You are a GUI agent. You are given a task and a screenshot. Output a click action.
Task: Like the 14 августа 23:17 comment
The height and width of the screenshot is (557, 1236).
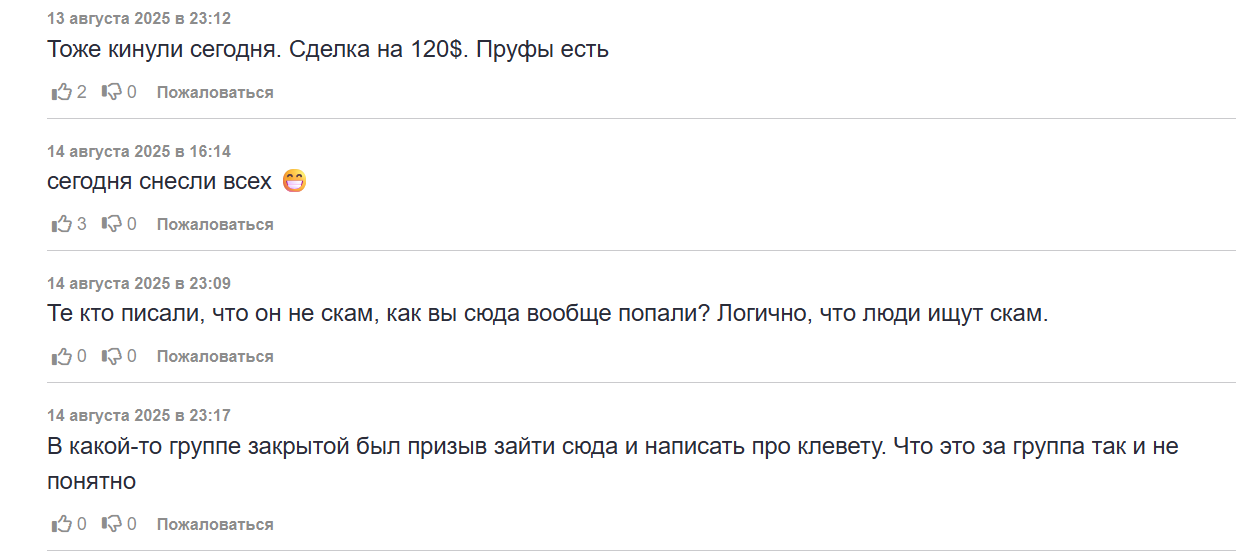[x=62, y=524]
